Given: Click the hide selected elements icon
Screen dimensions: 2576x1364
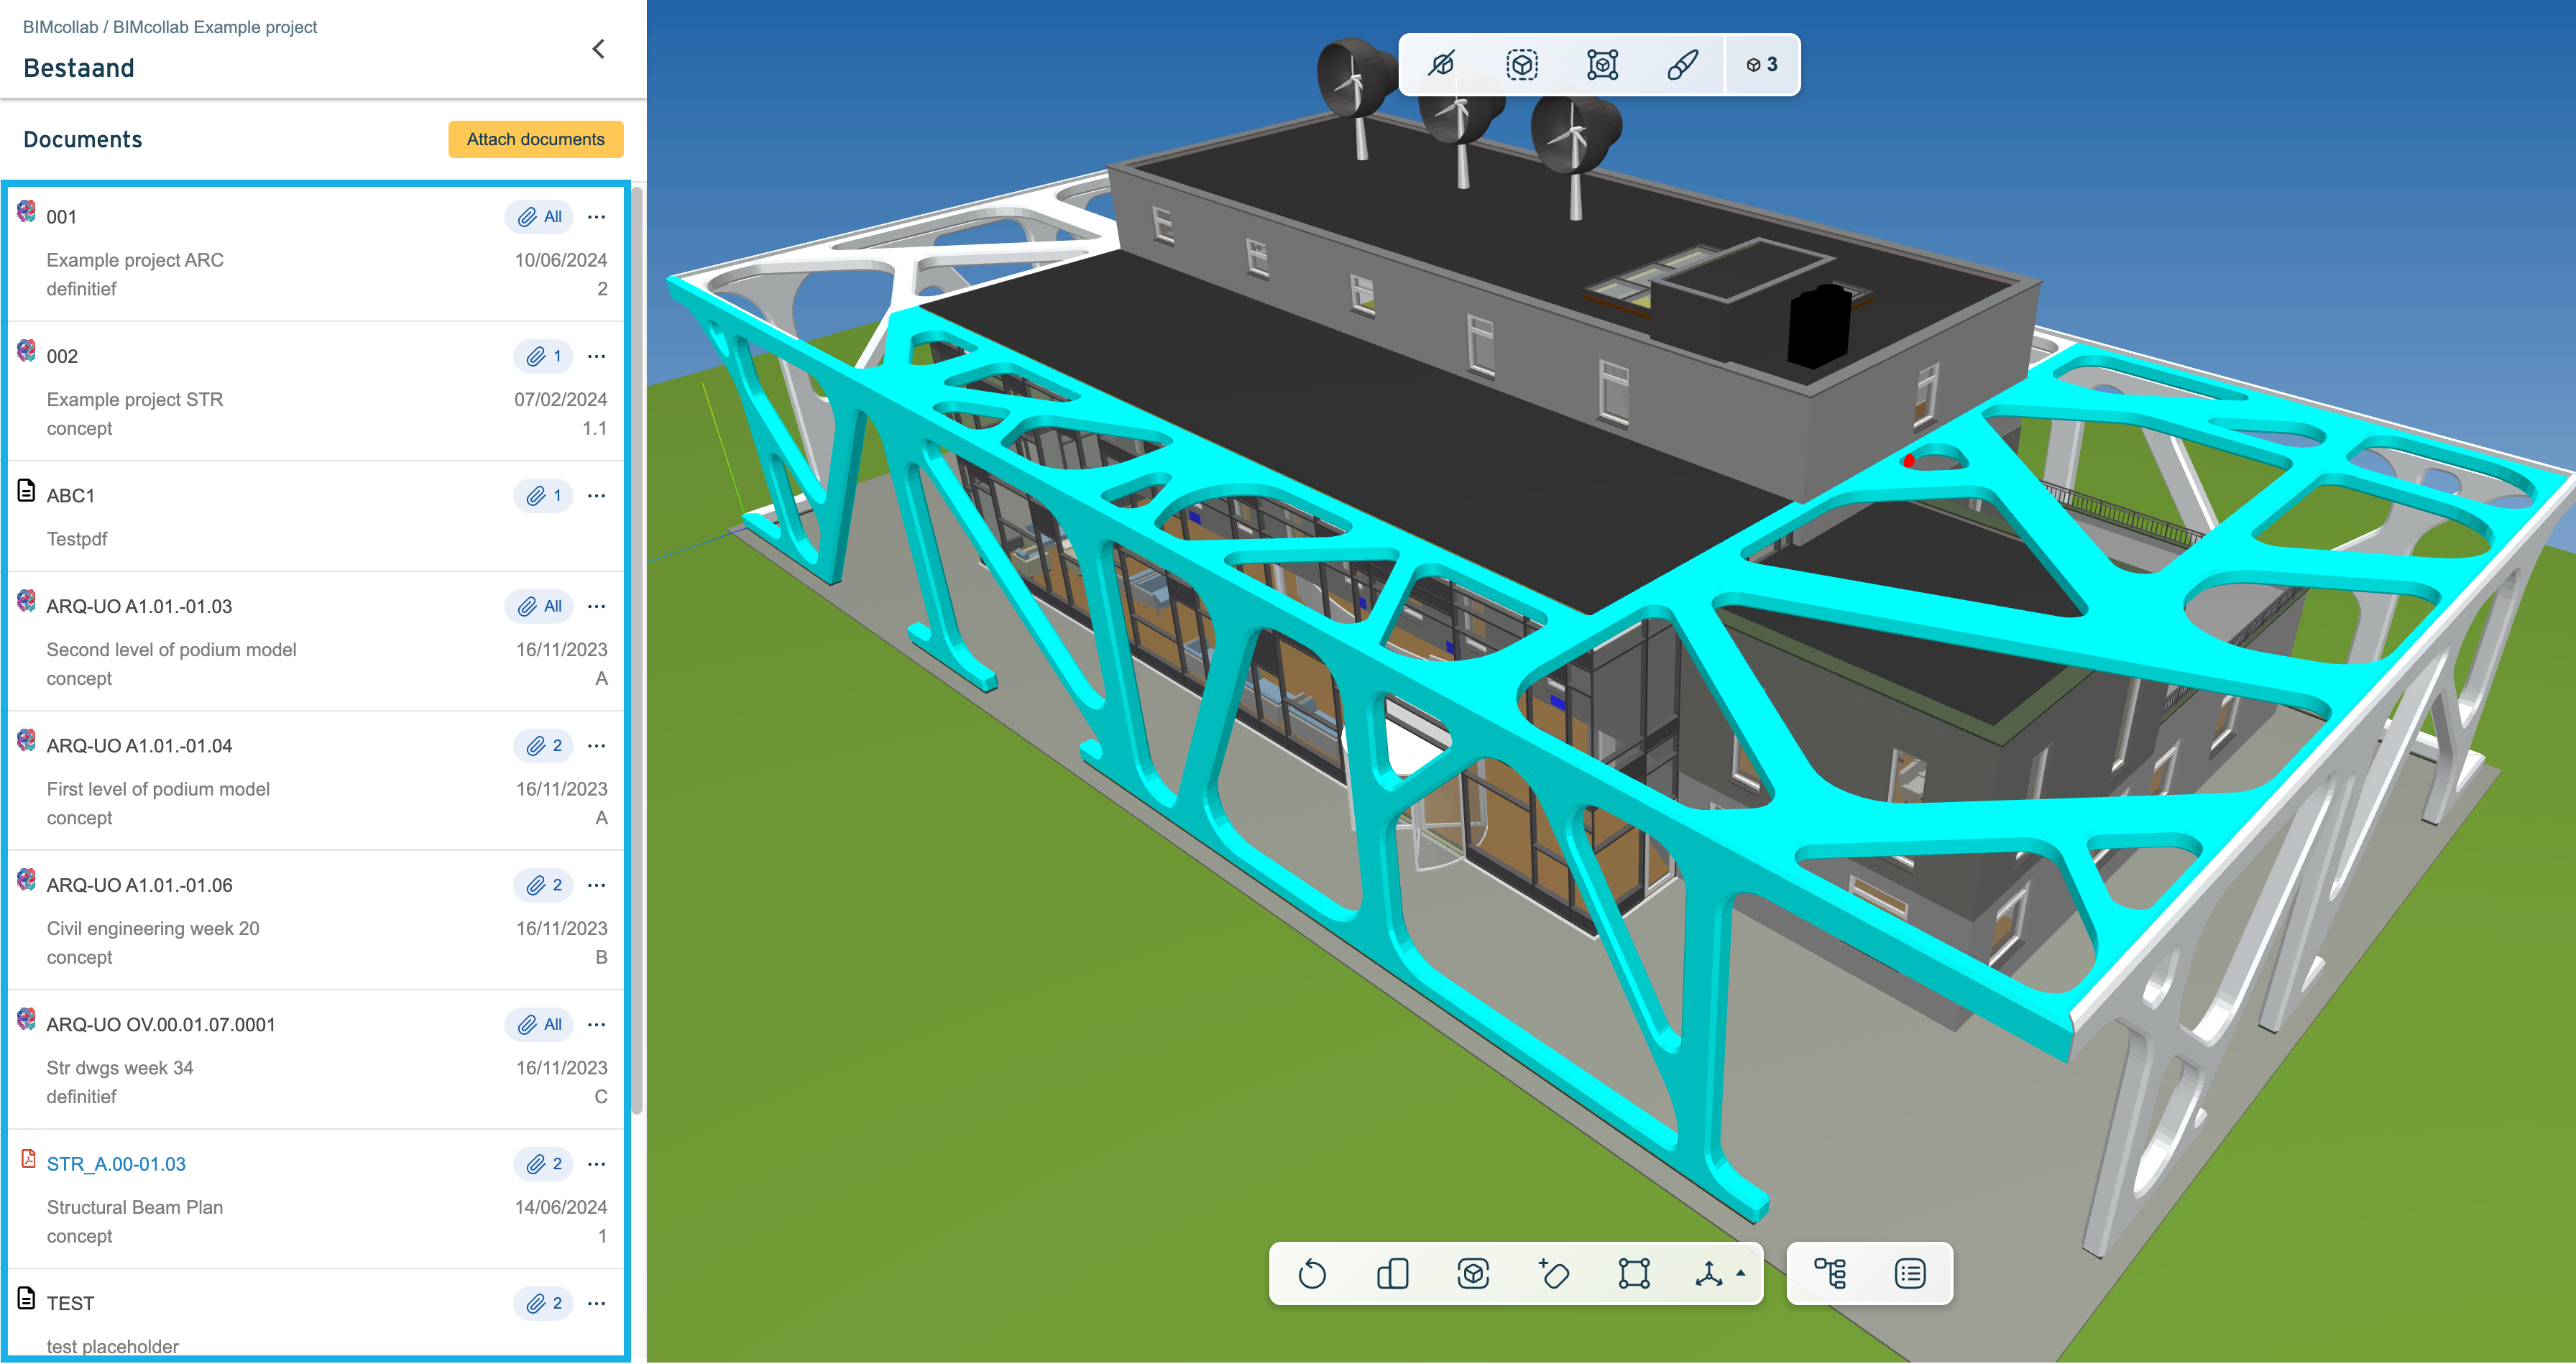Looking at the screenshot, I should (x=1441, y=65).
